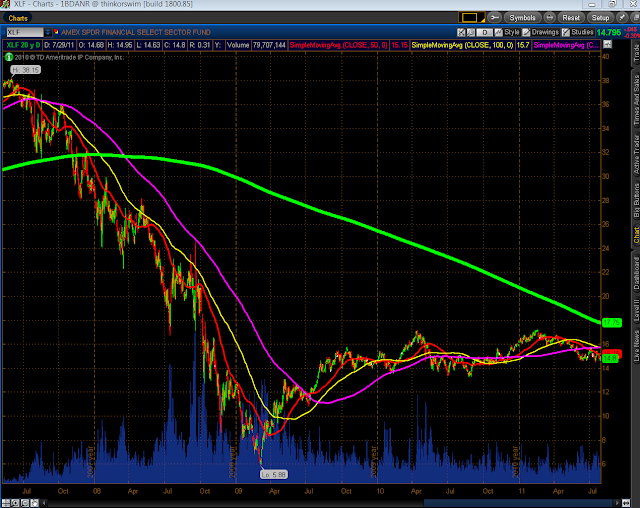Click the Reset button
Screen dimensions: 640x508
coord(571,18)
